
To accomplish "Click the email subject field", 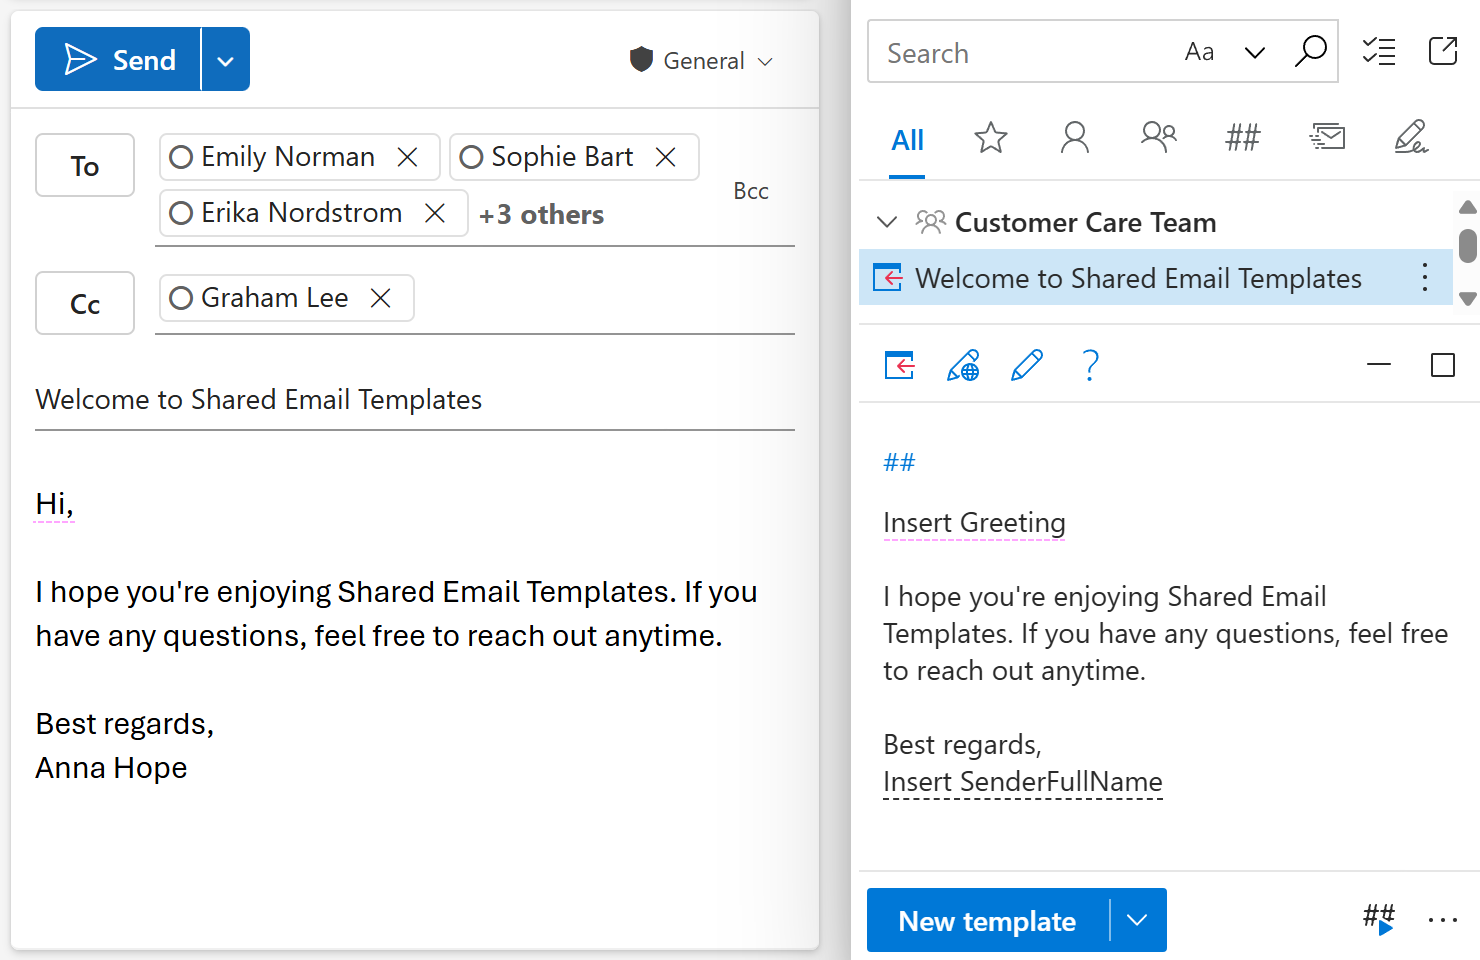I will (x=415, y=400).
